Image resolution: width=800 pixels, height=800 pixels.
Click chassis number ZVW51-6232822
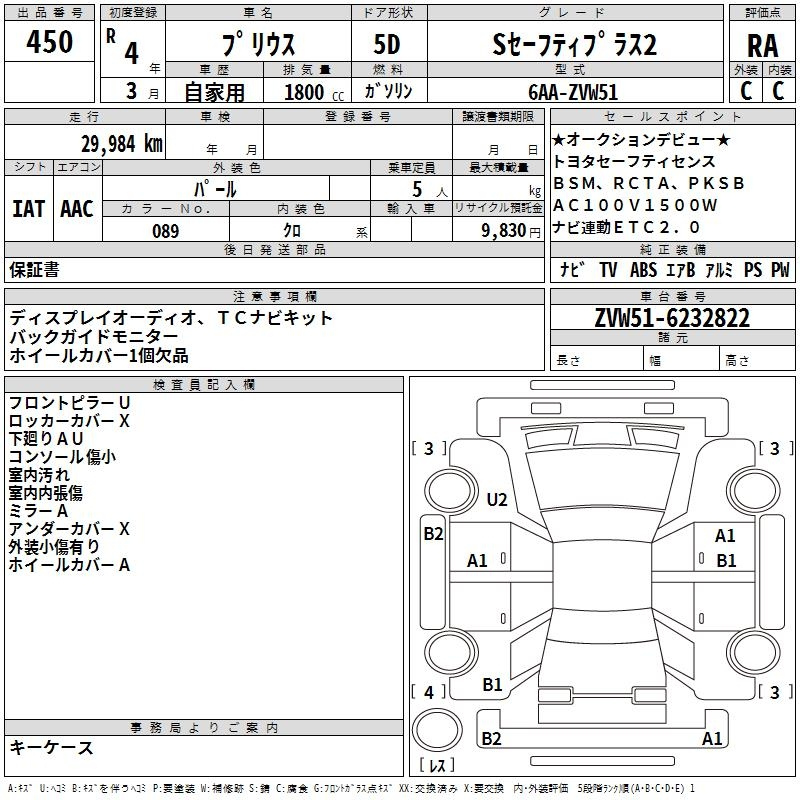(672, 318)
